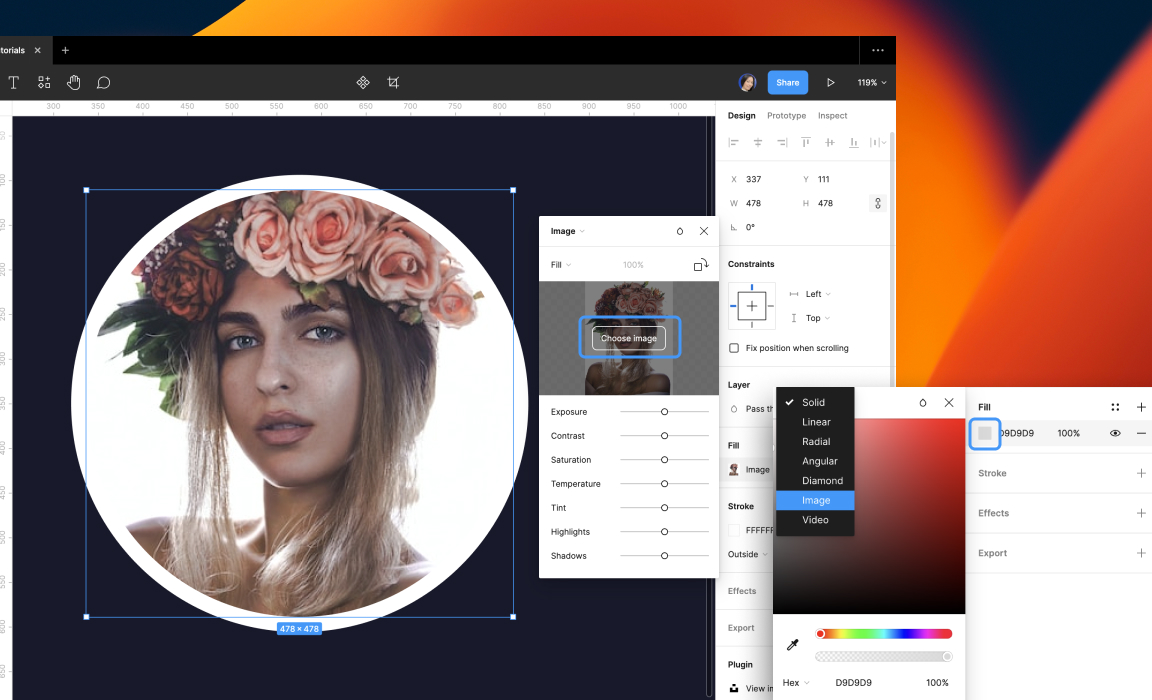This screenshot has height=700, width=1152.
Task: Toggle D9D9D9 fill visibility eye
Action: tap(1115, 433)
